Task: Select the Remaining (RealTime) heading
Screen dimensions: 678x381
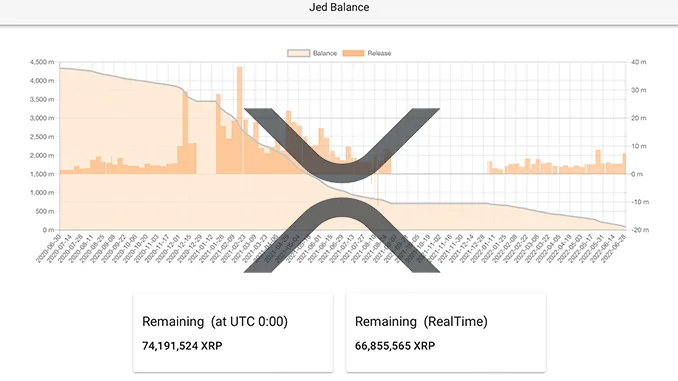Action: (x=421, y=321)
